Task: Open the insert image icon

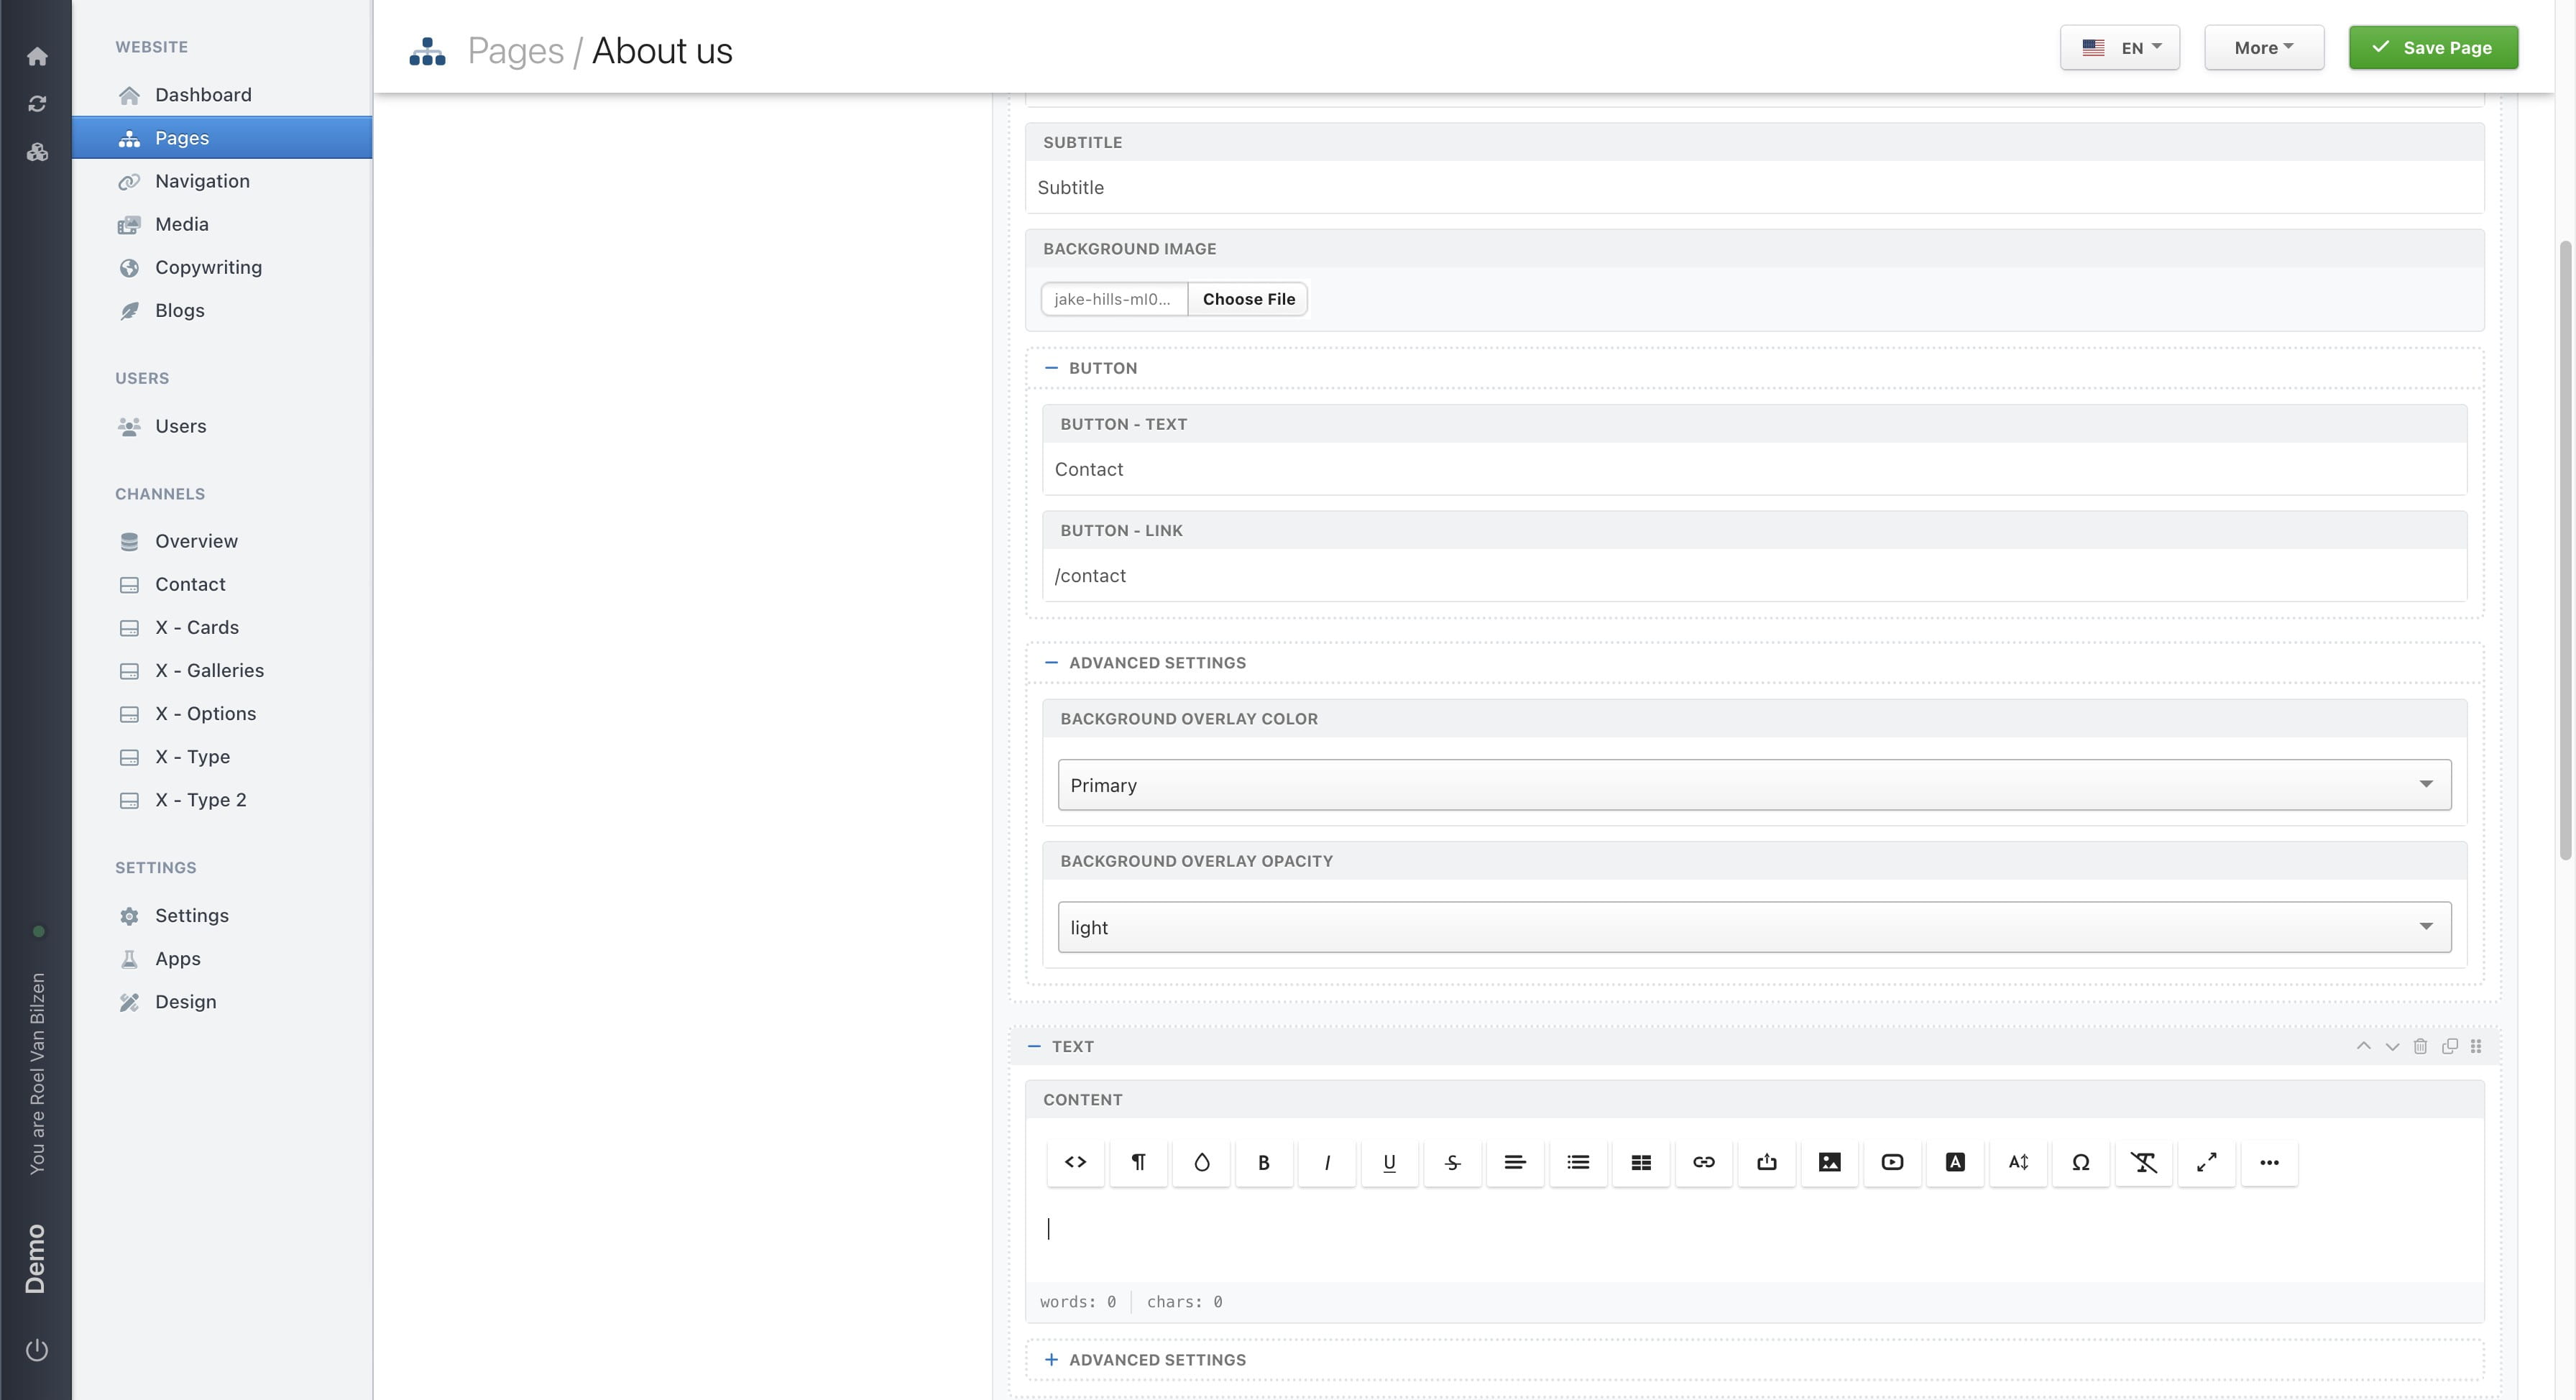Action: 1829,1162
